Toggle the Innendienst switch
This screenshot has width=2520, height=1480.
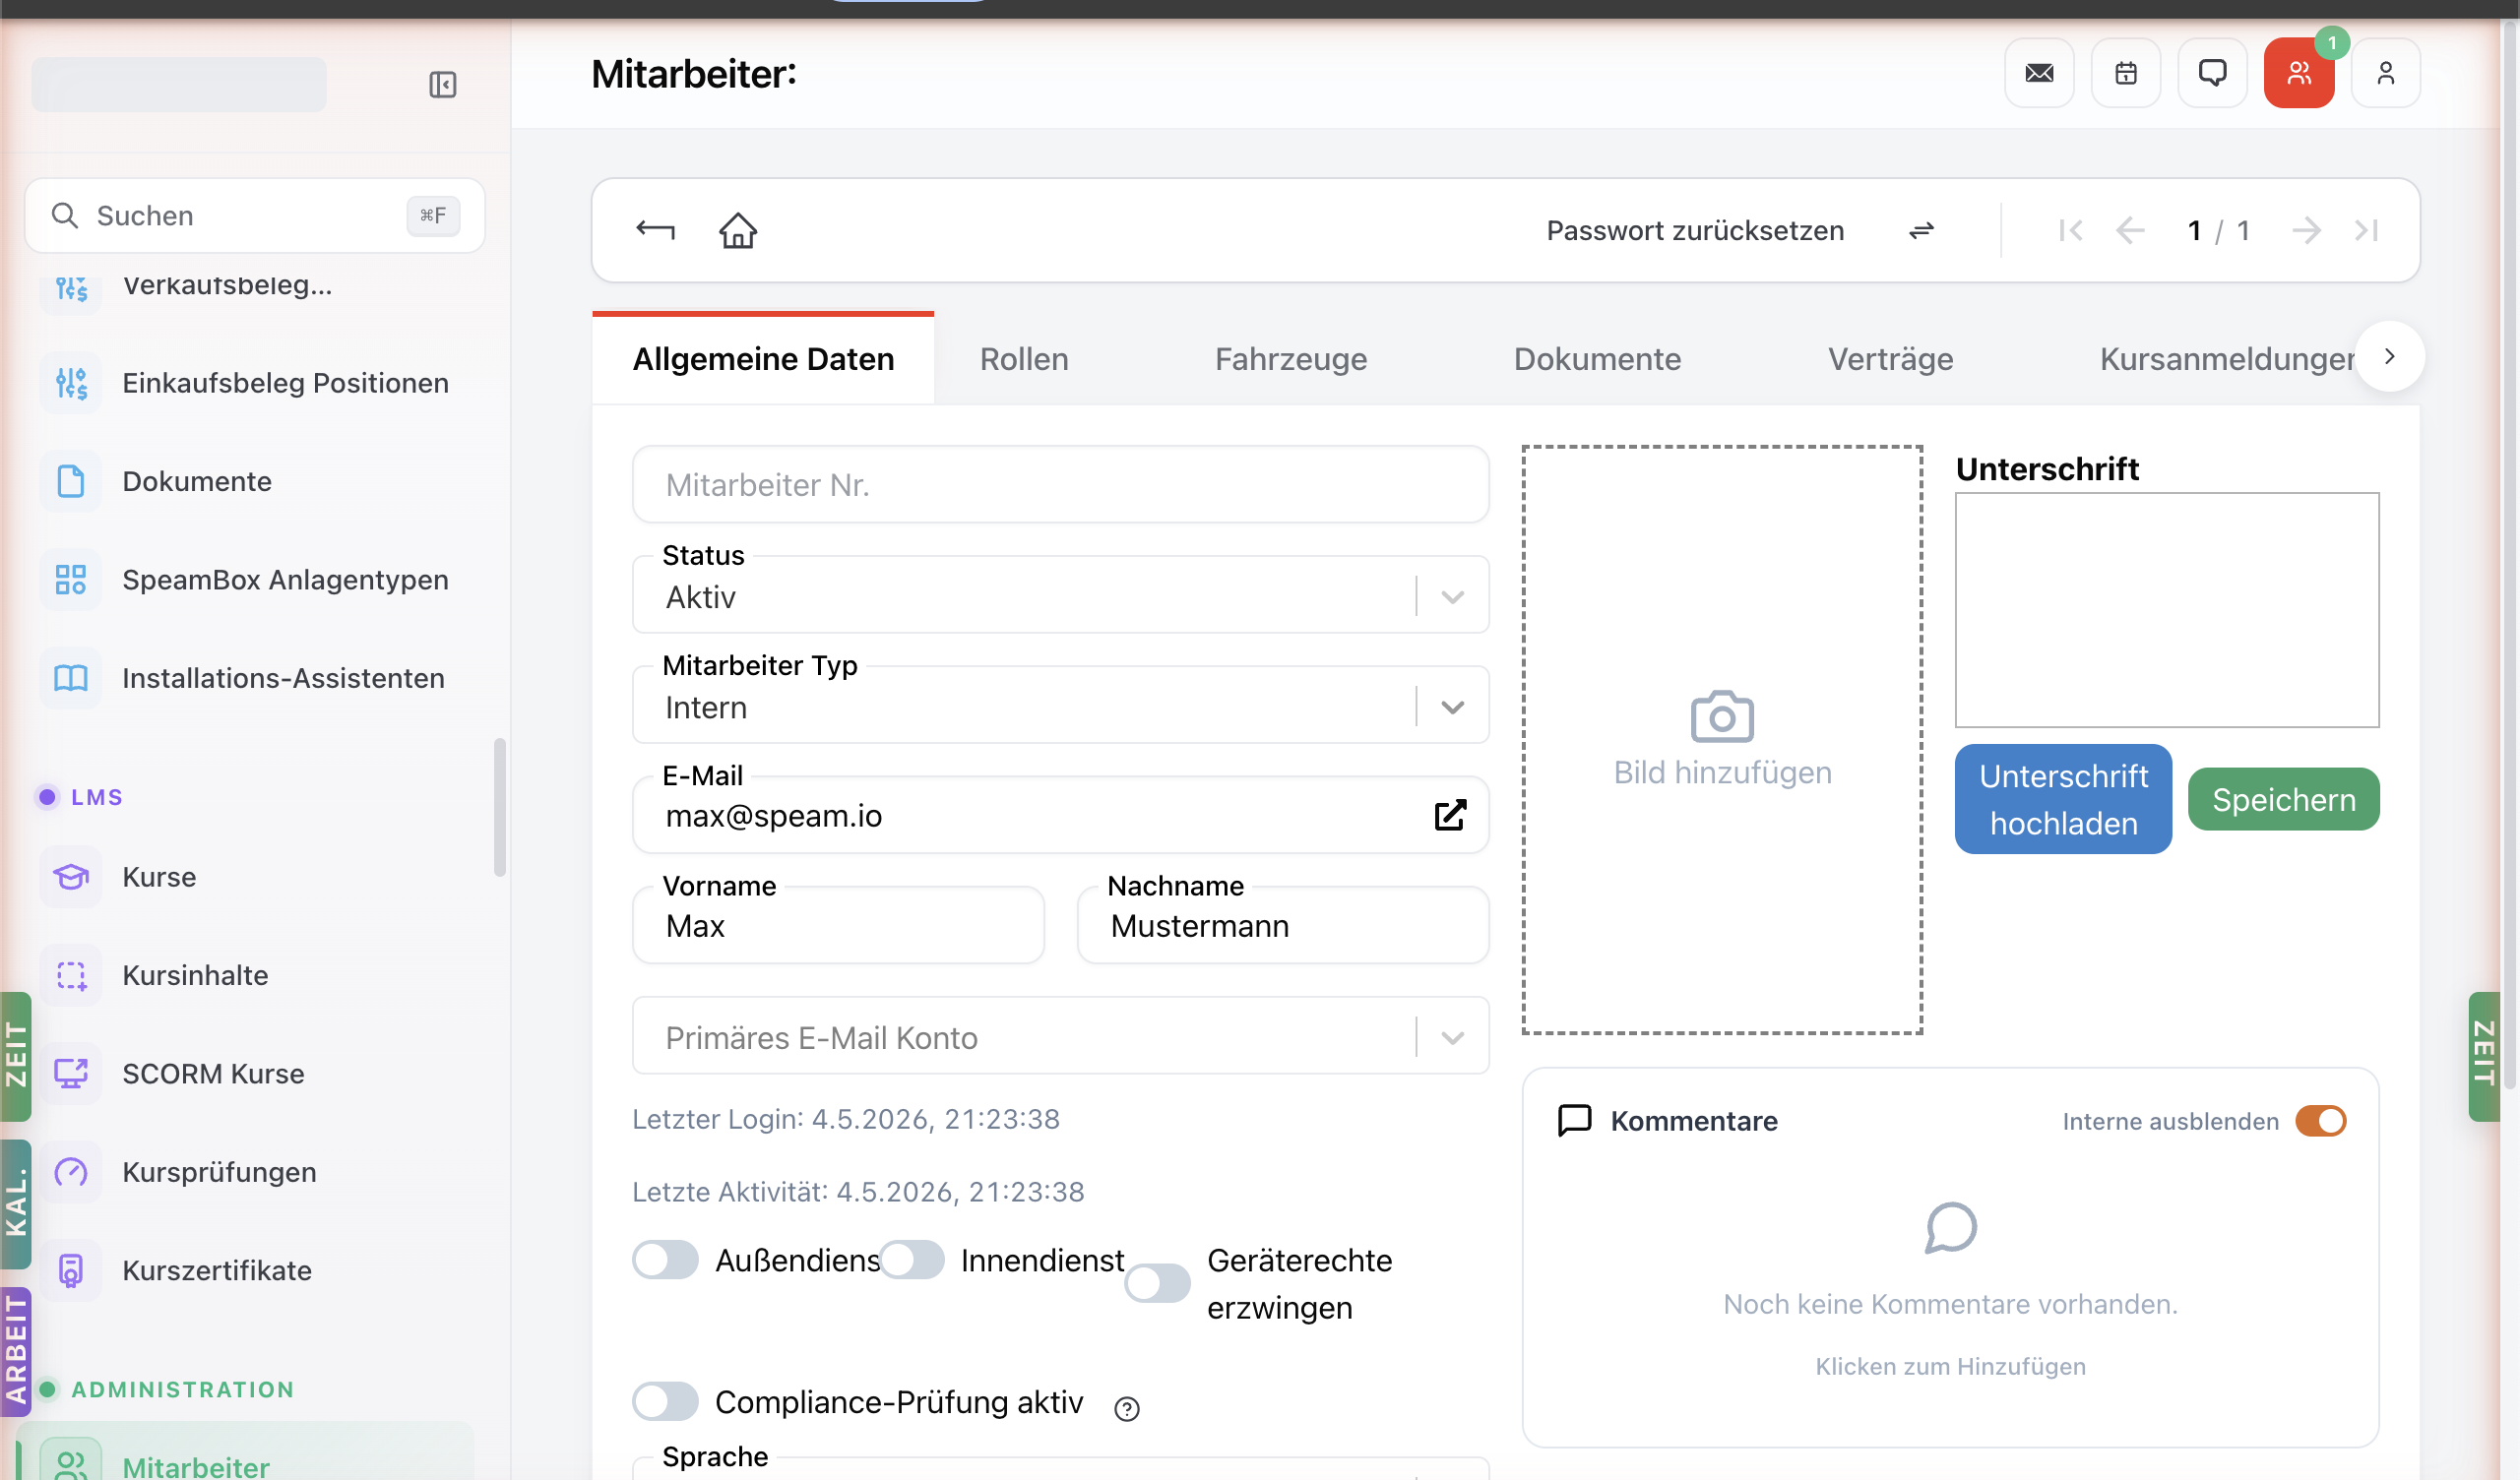click(911, 1260)
